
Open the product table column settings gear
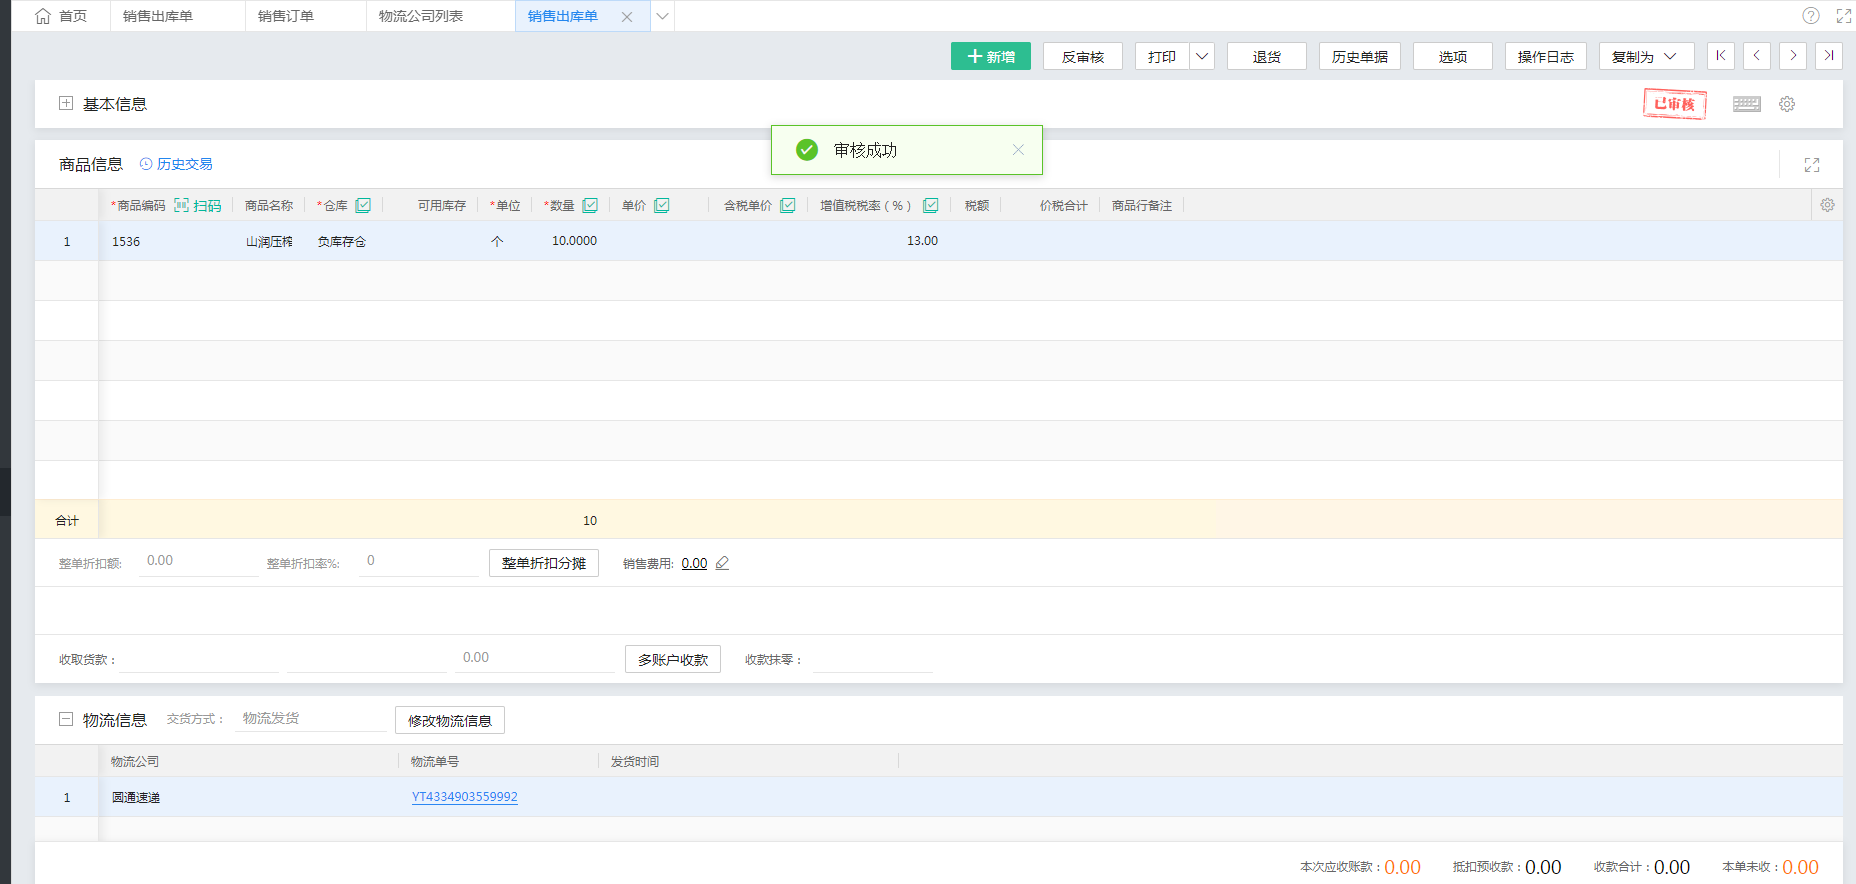1827,205
